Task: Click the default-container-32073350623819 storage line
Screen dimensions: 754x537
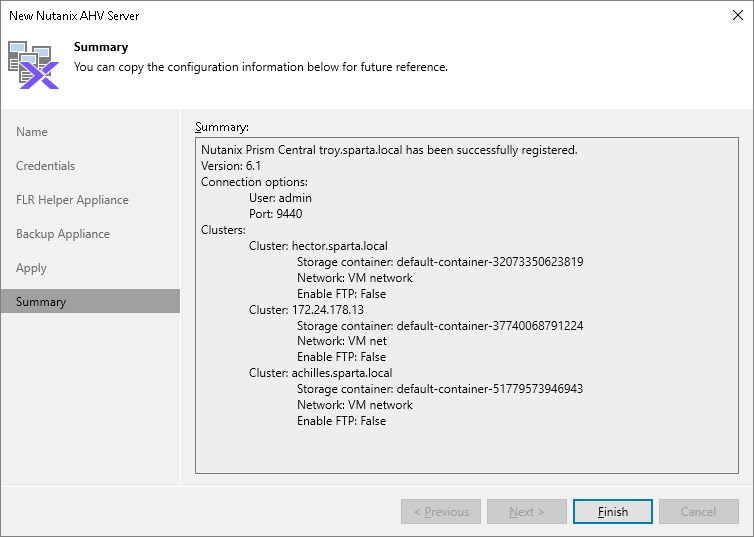Action: tap(440, 262)
